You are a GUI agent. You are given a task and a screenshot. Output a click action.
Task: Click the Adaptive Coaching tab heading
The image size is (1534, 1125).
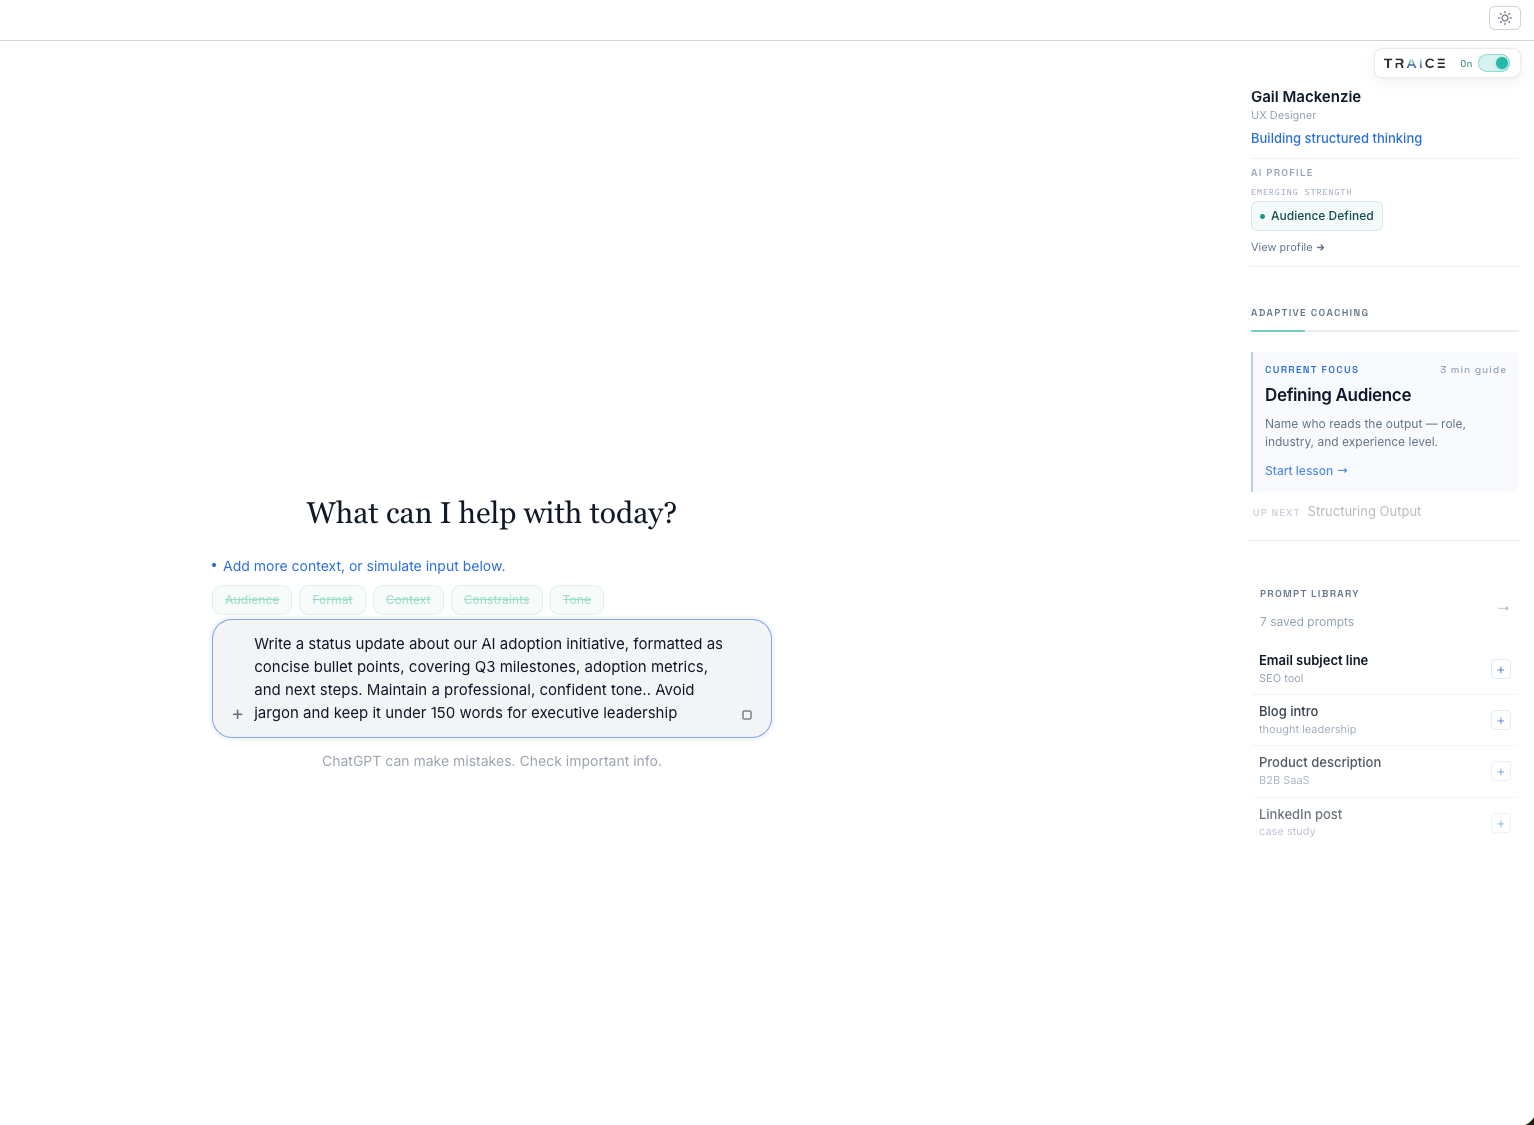1309,313
